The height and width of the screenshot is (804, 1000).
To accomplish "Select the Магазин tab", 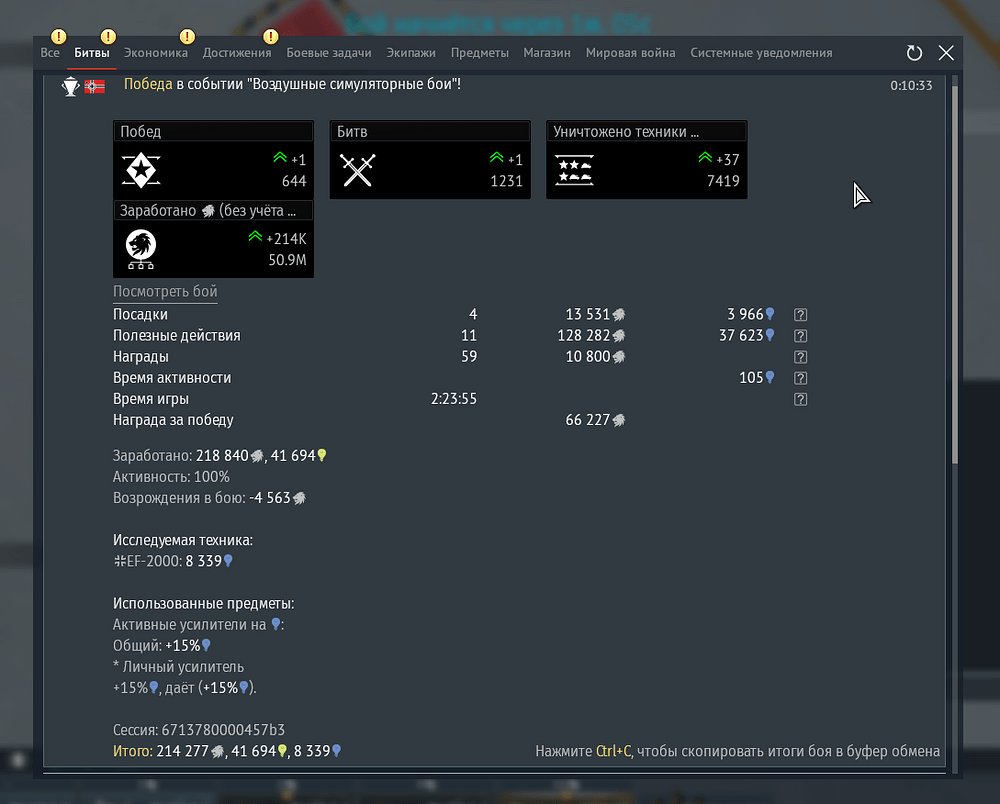I will 547,53.
